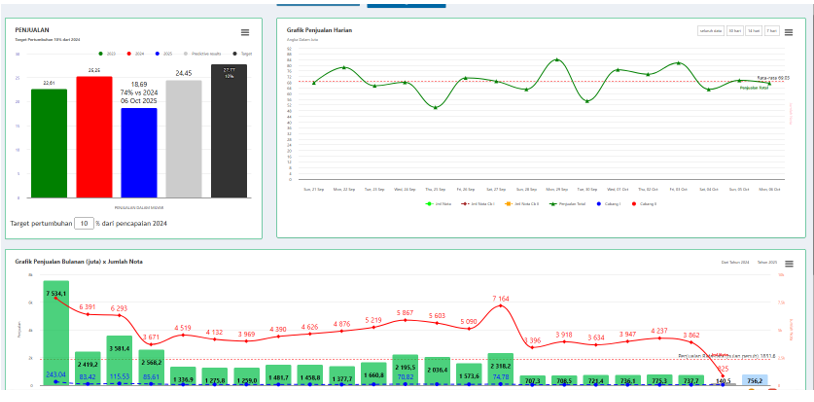Show all data with seluruh data button

pyautogui.click(x=709, y=32)
